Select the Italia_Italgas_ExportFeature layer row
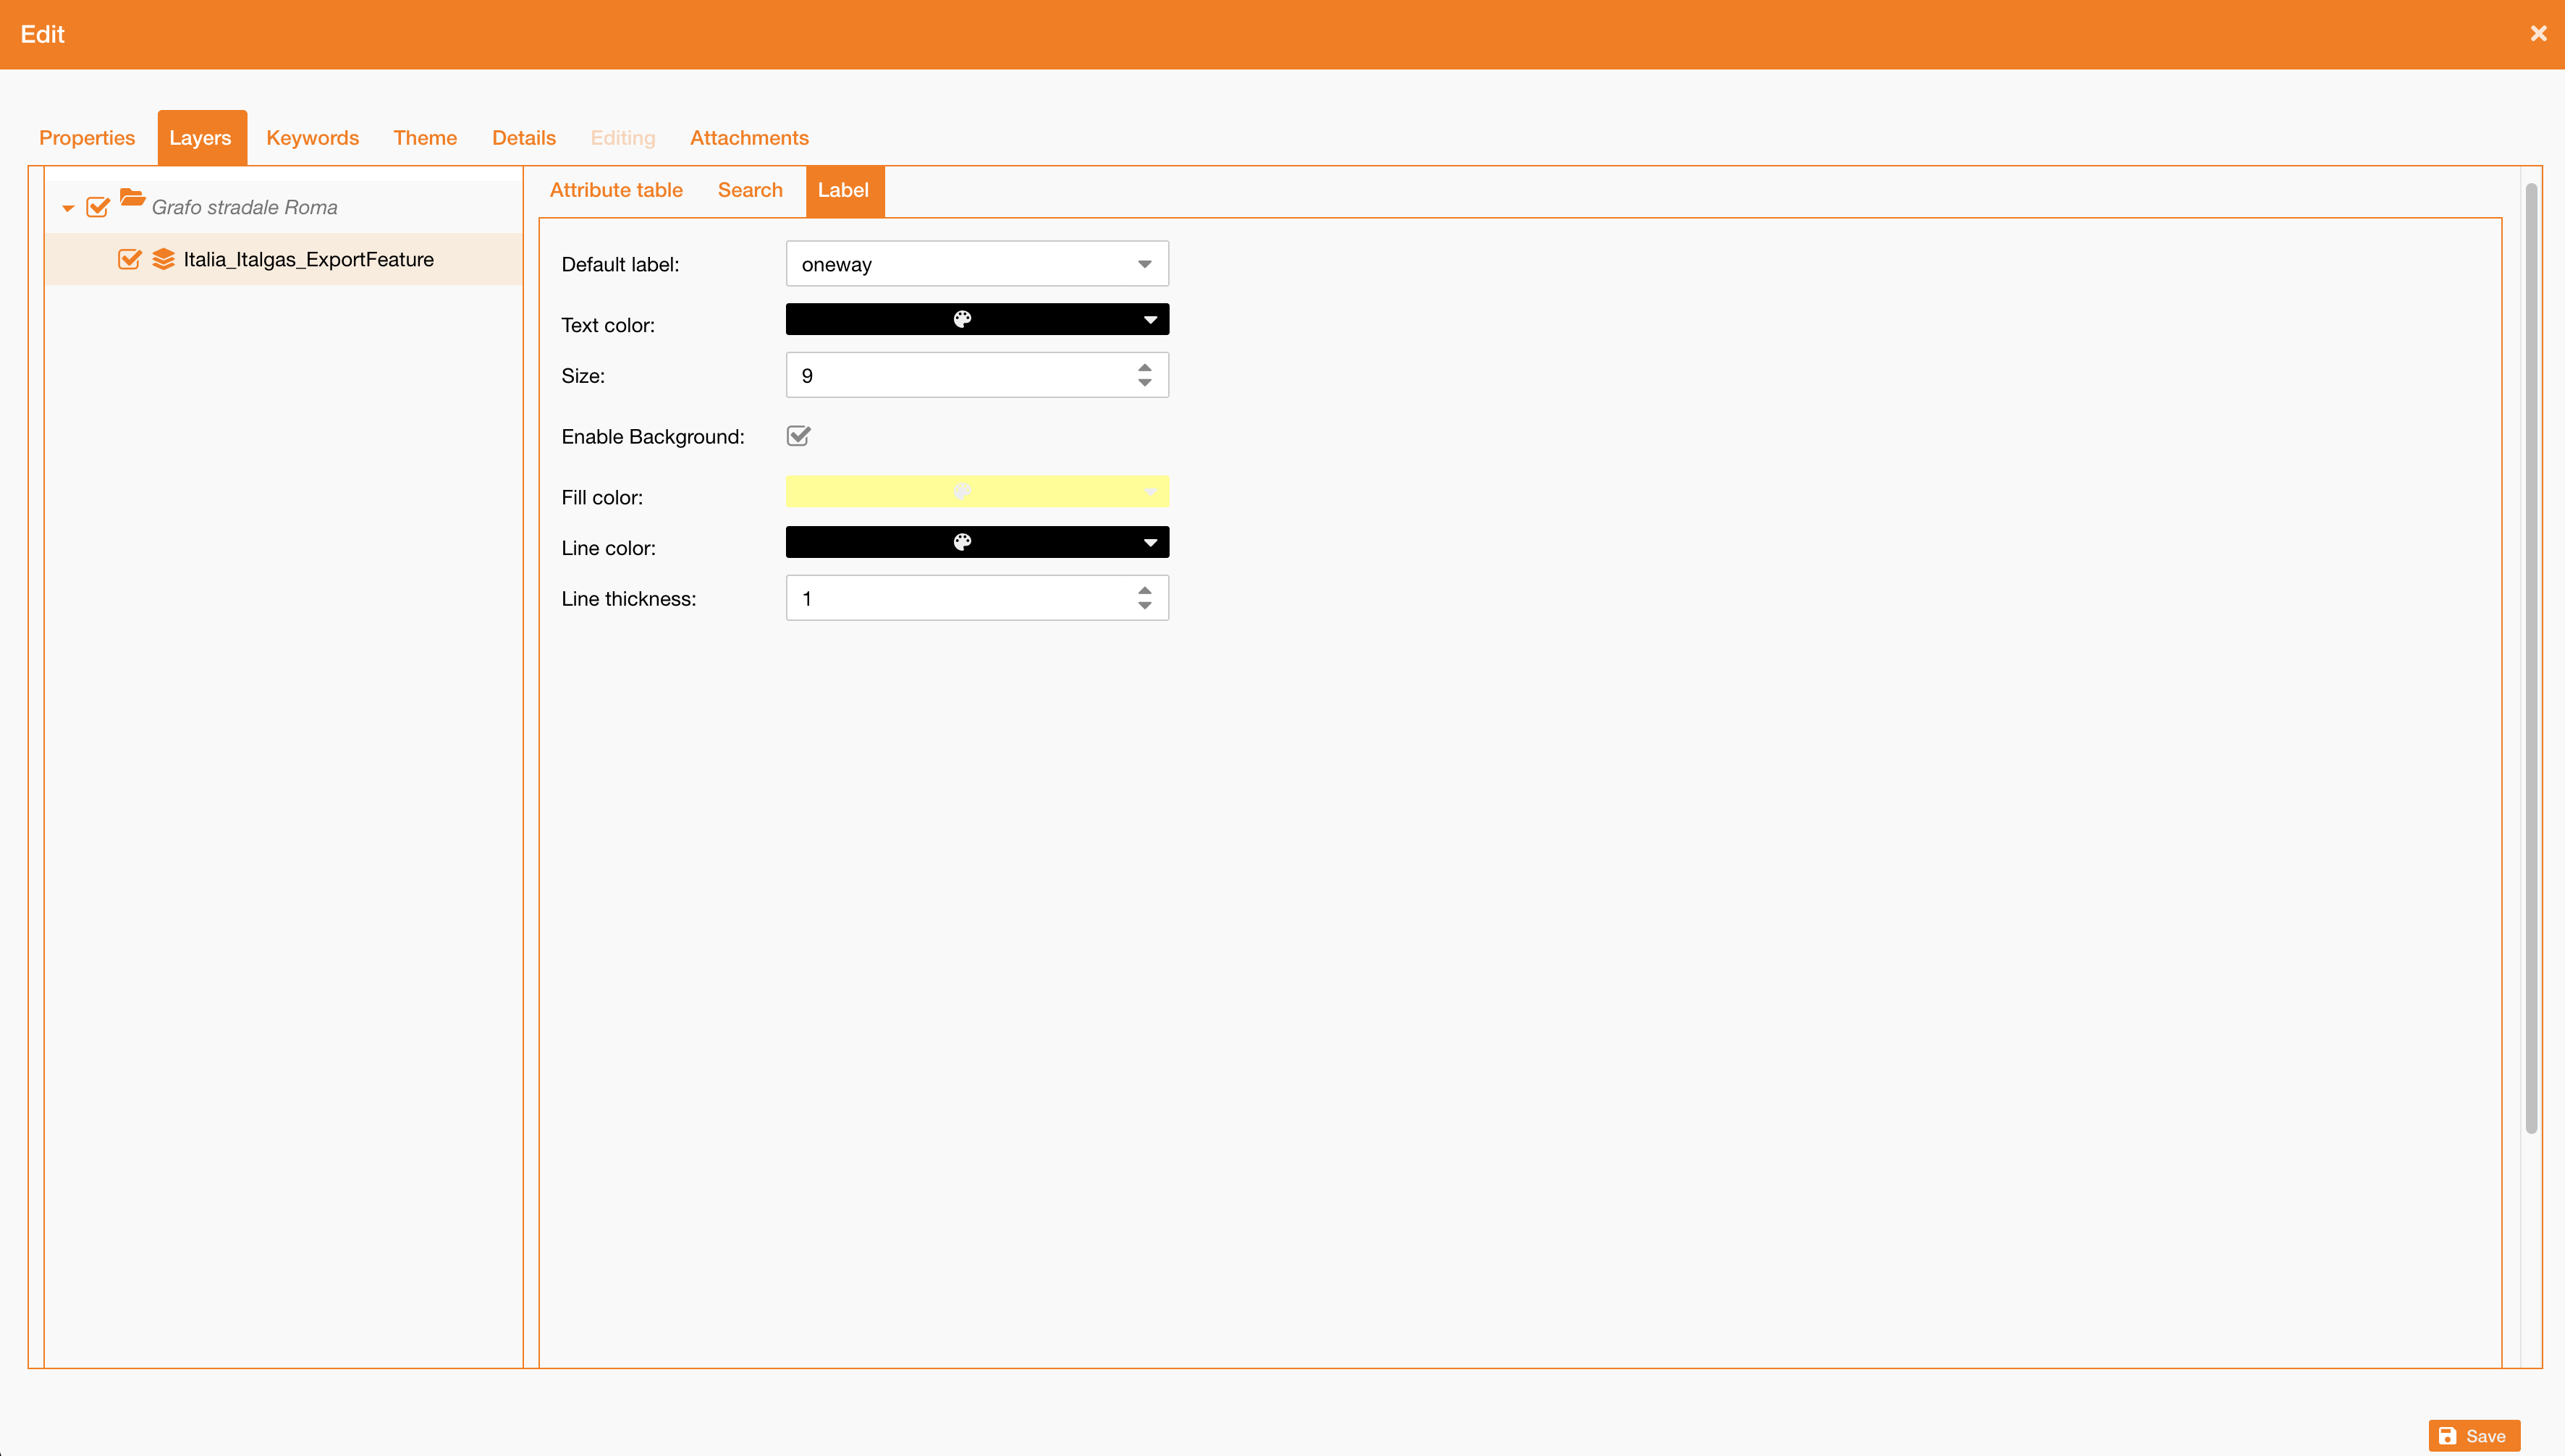Screen dimensions: 2565x1456 point(284,260)
